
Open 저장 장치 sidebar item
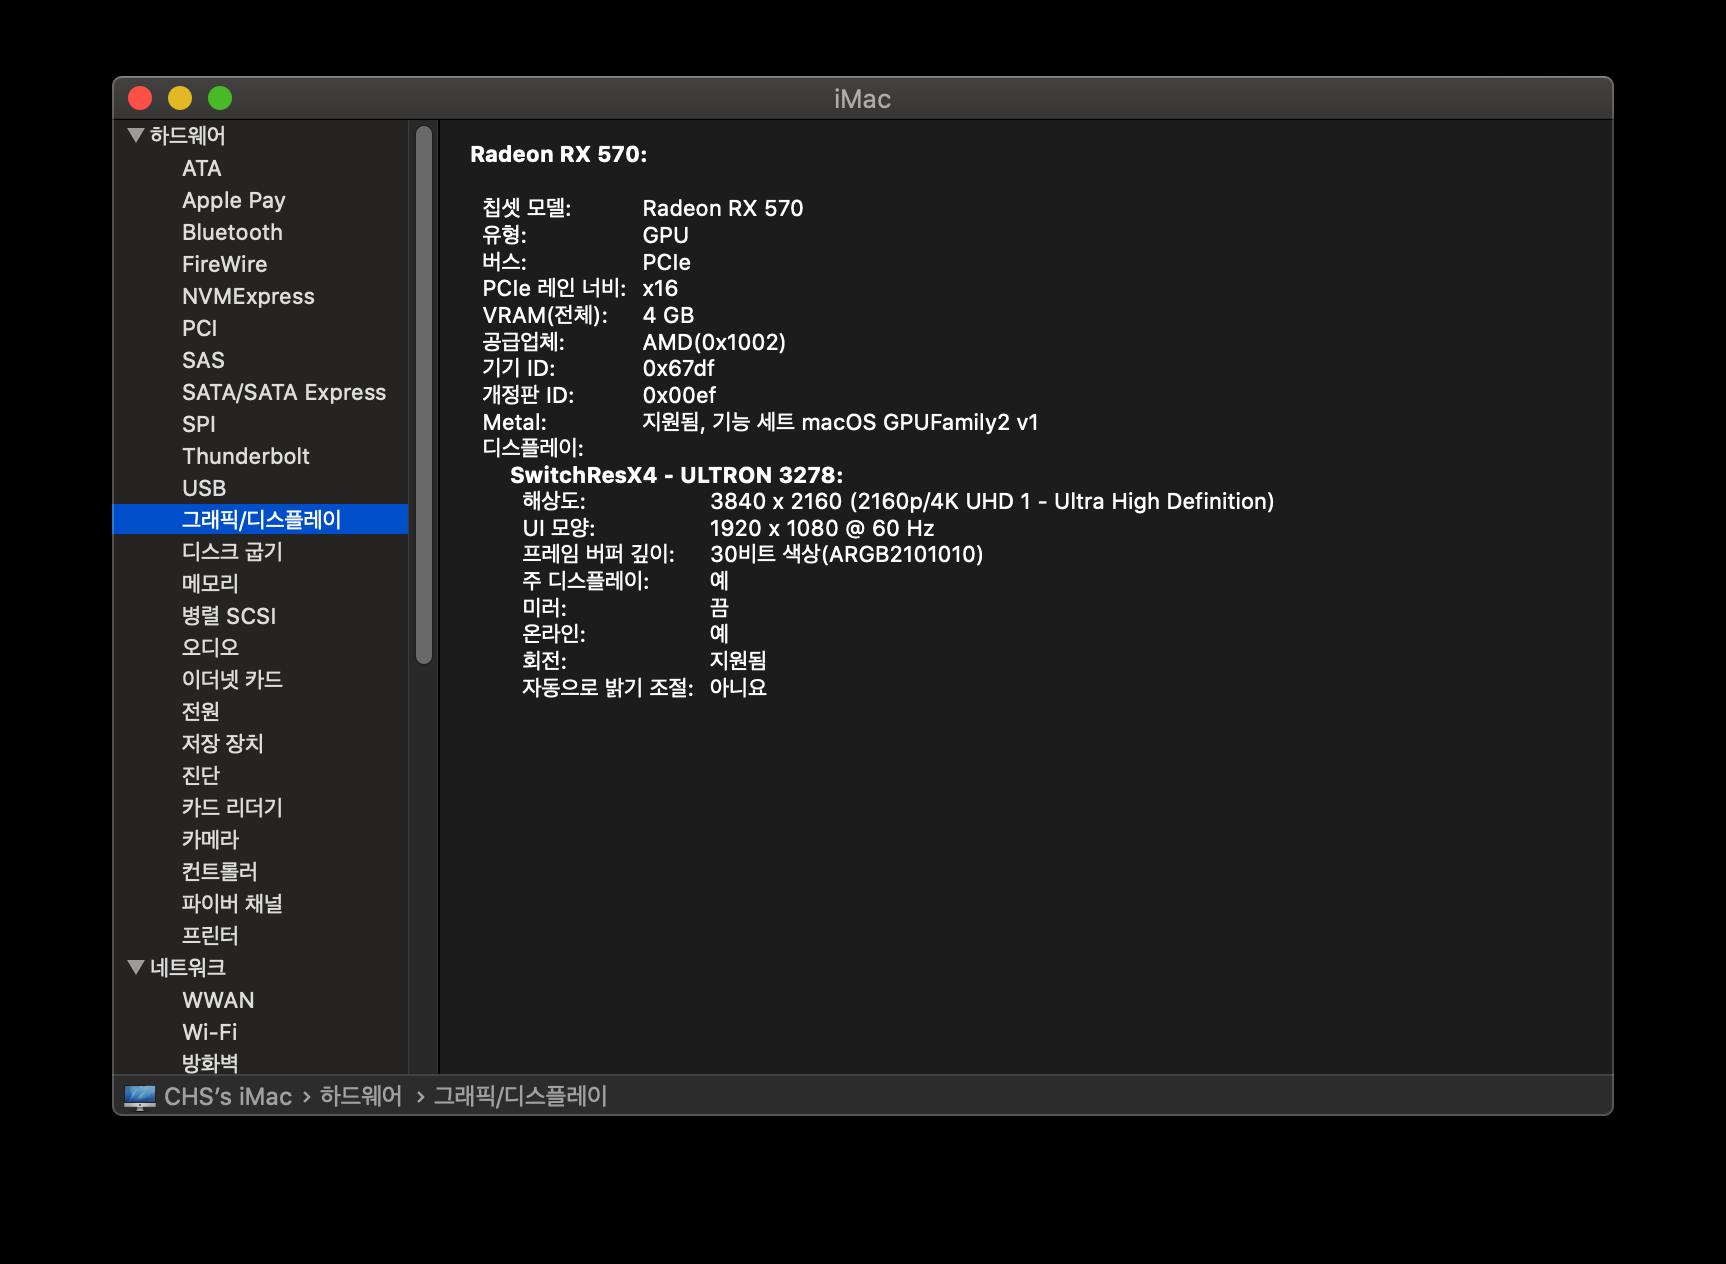(x=223, y=743)
